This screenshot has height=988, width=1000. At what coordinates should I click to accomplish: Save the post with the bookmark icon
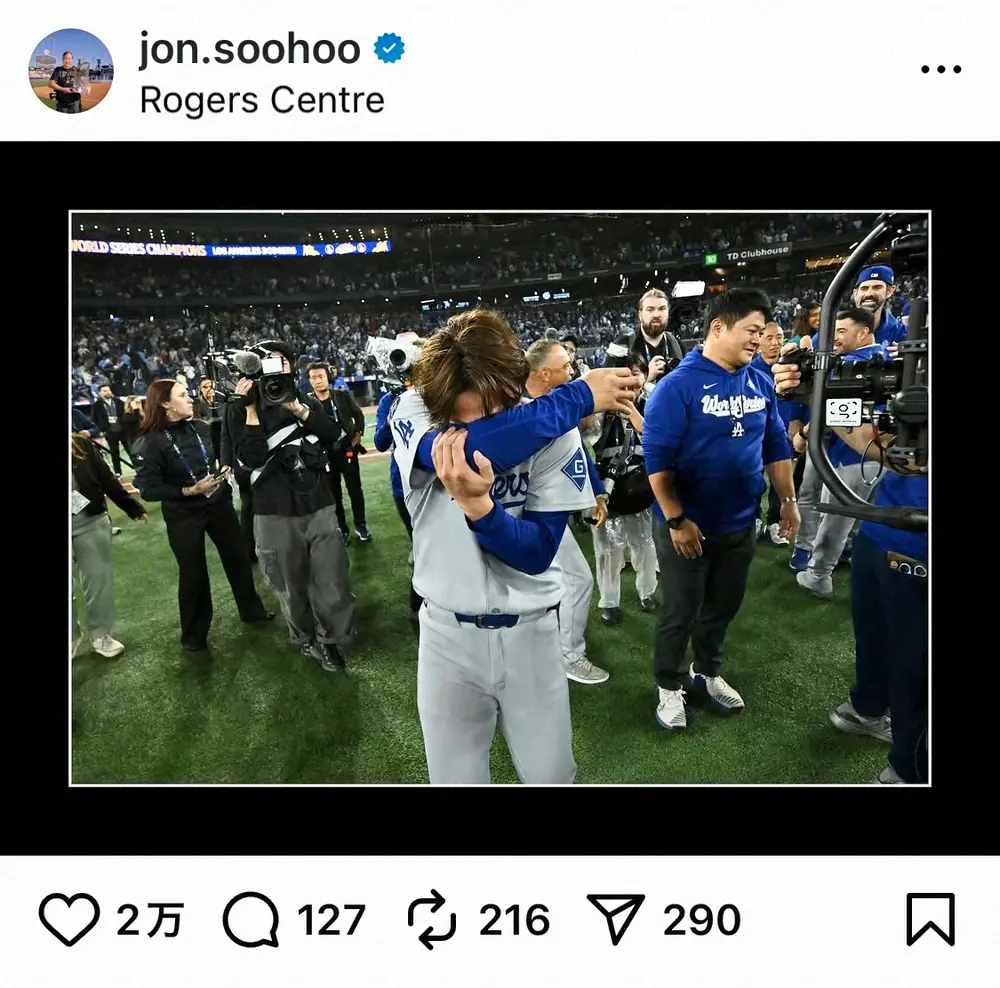click(930, 919)
